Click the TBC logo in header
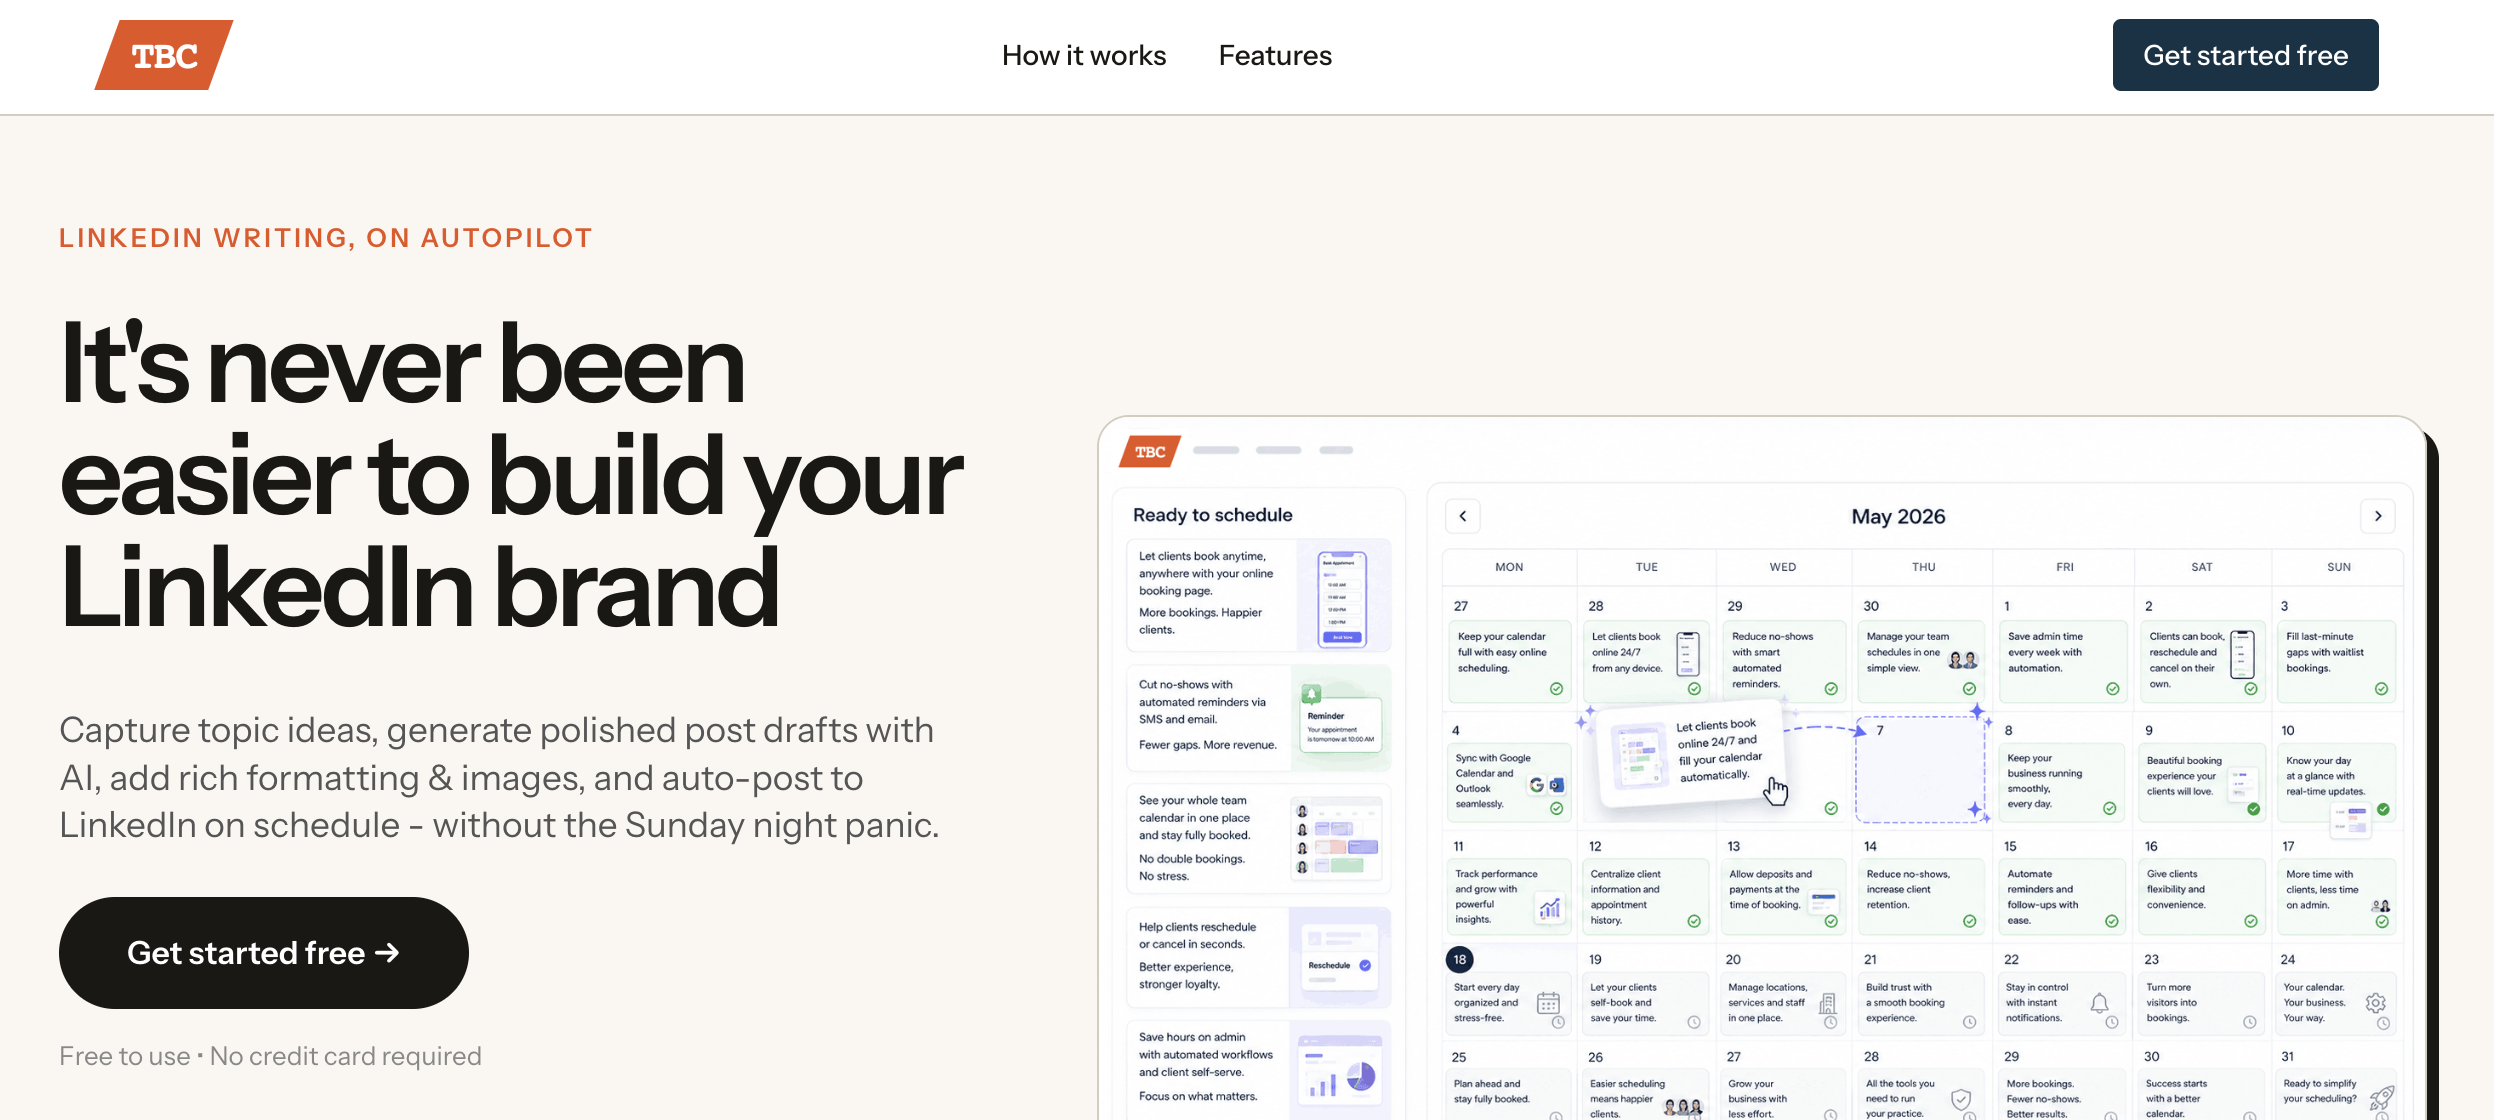The width and height of the screenshot is (2494, 1120). [x=164, y=55]
